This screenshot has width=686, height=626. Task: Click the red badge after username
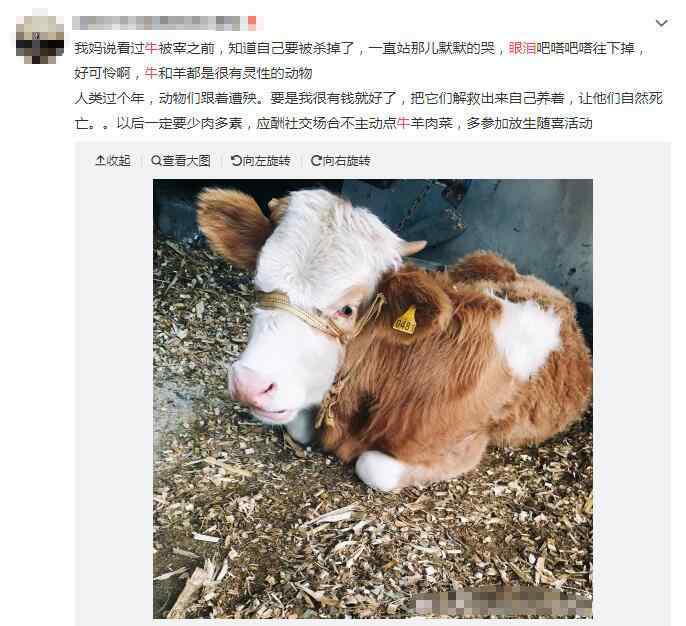[x=252, y=23]
